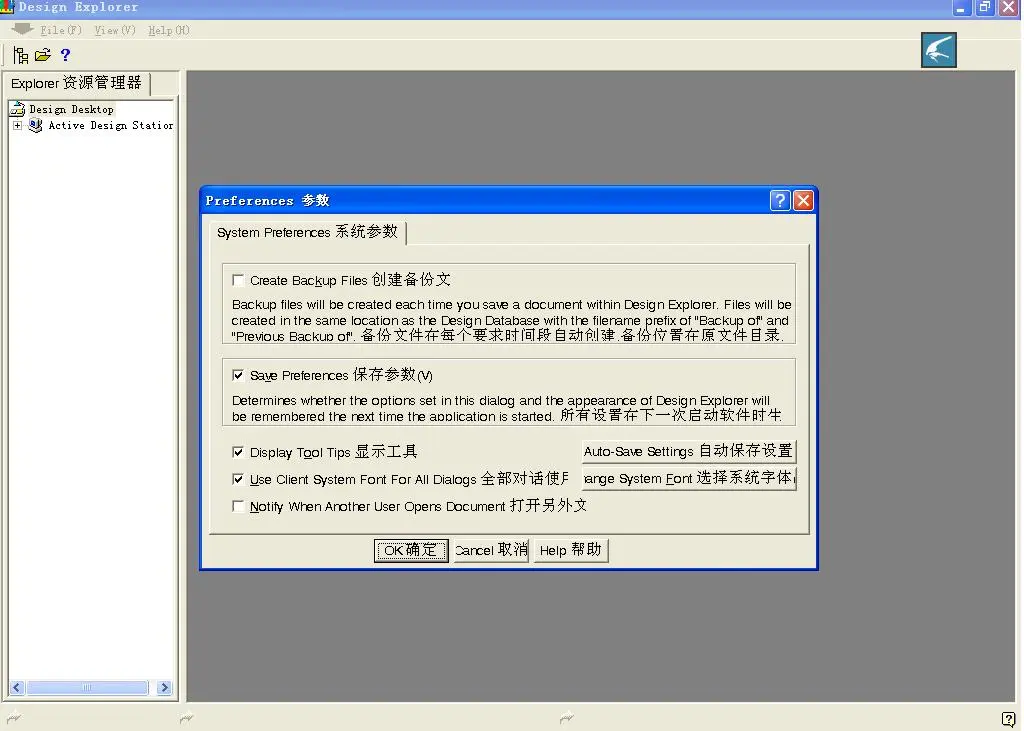Viewport: 1024px width, 731px height.
Task: Close the Design Explorer main window
Action: pos(1008,8)
